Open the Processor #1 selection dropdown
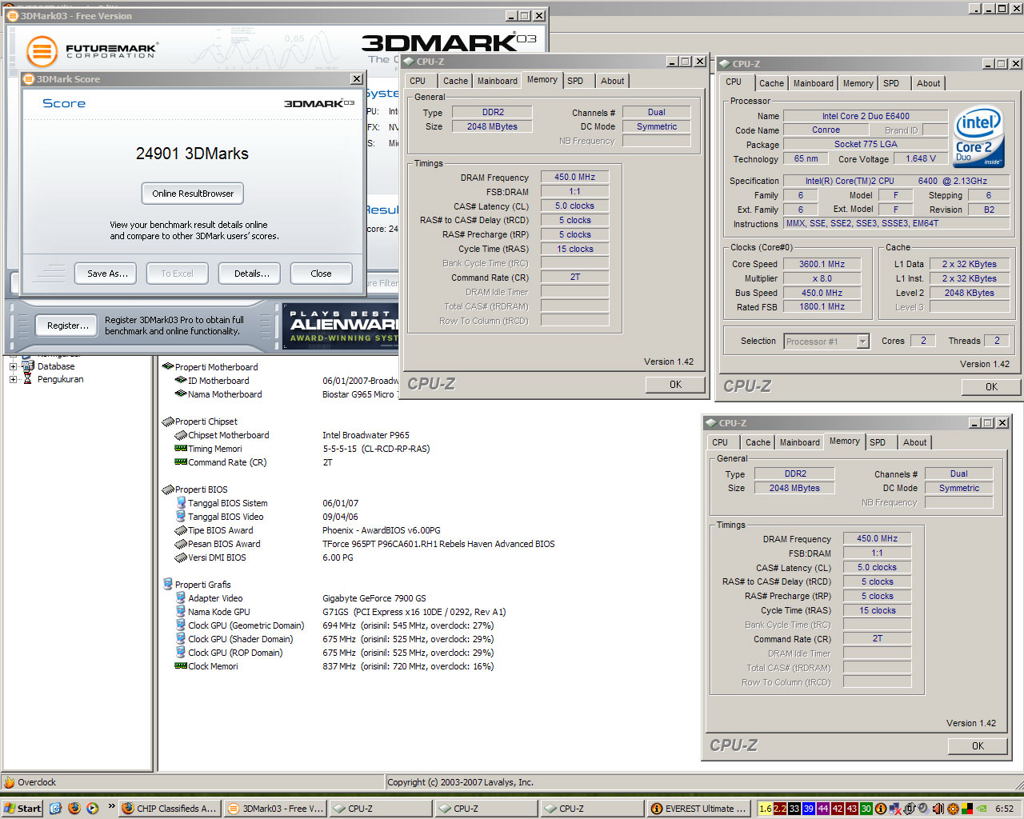 coord(863,341)
